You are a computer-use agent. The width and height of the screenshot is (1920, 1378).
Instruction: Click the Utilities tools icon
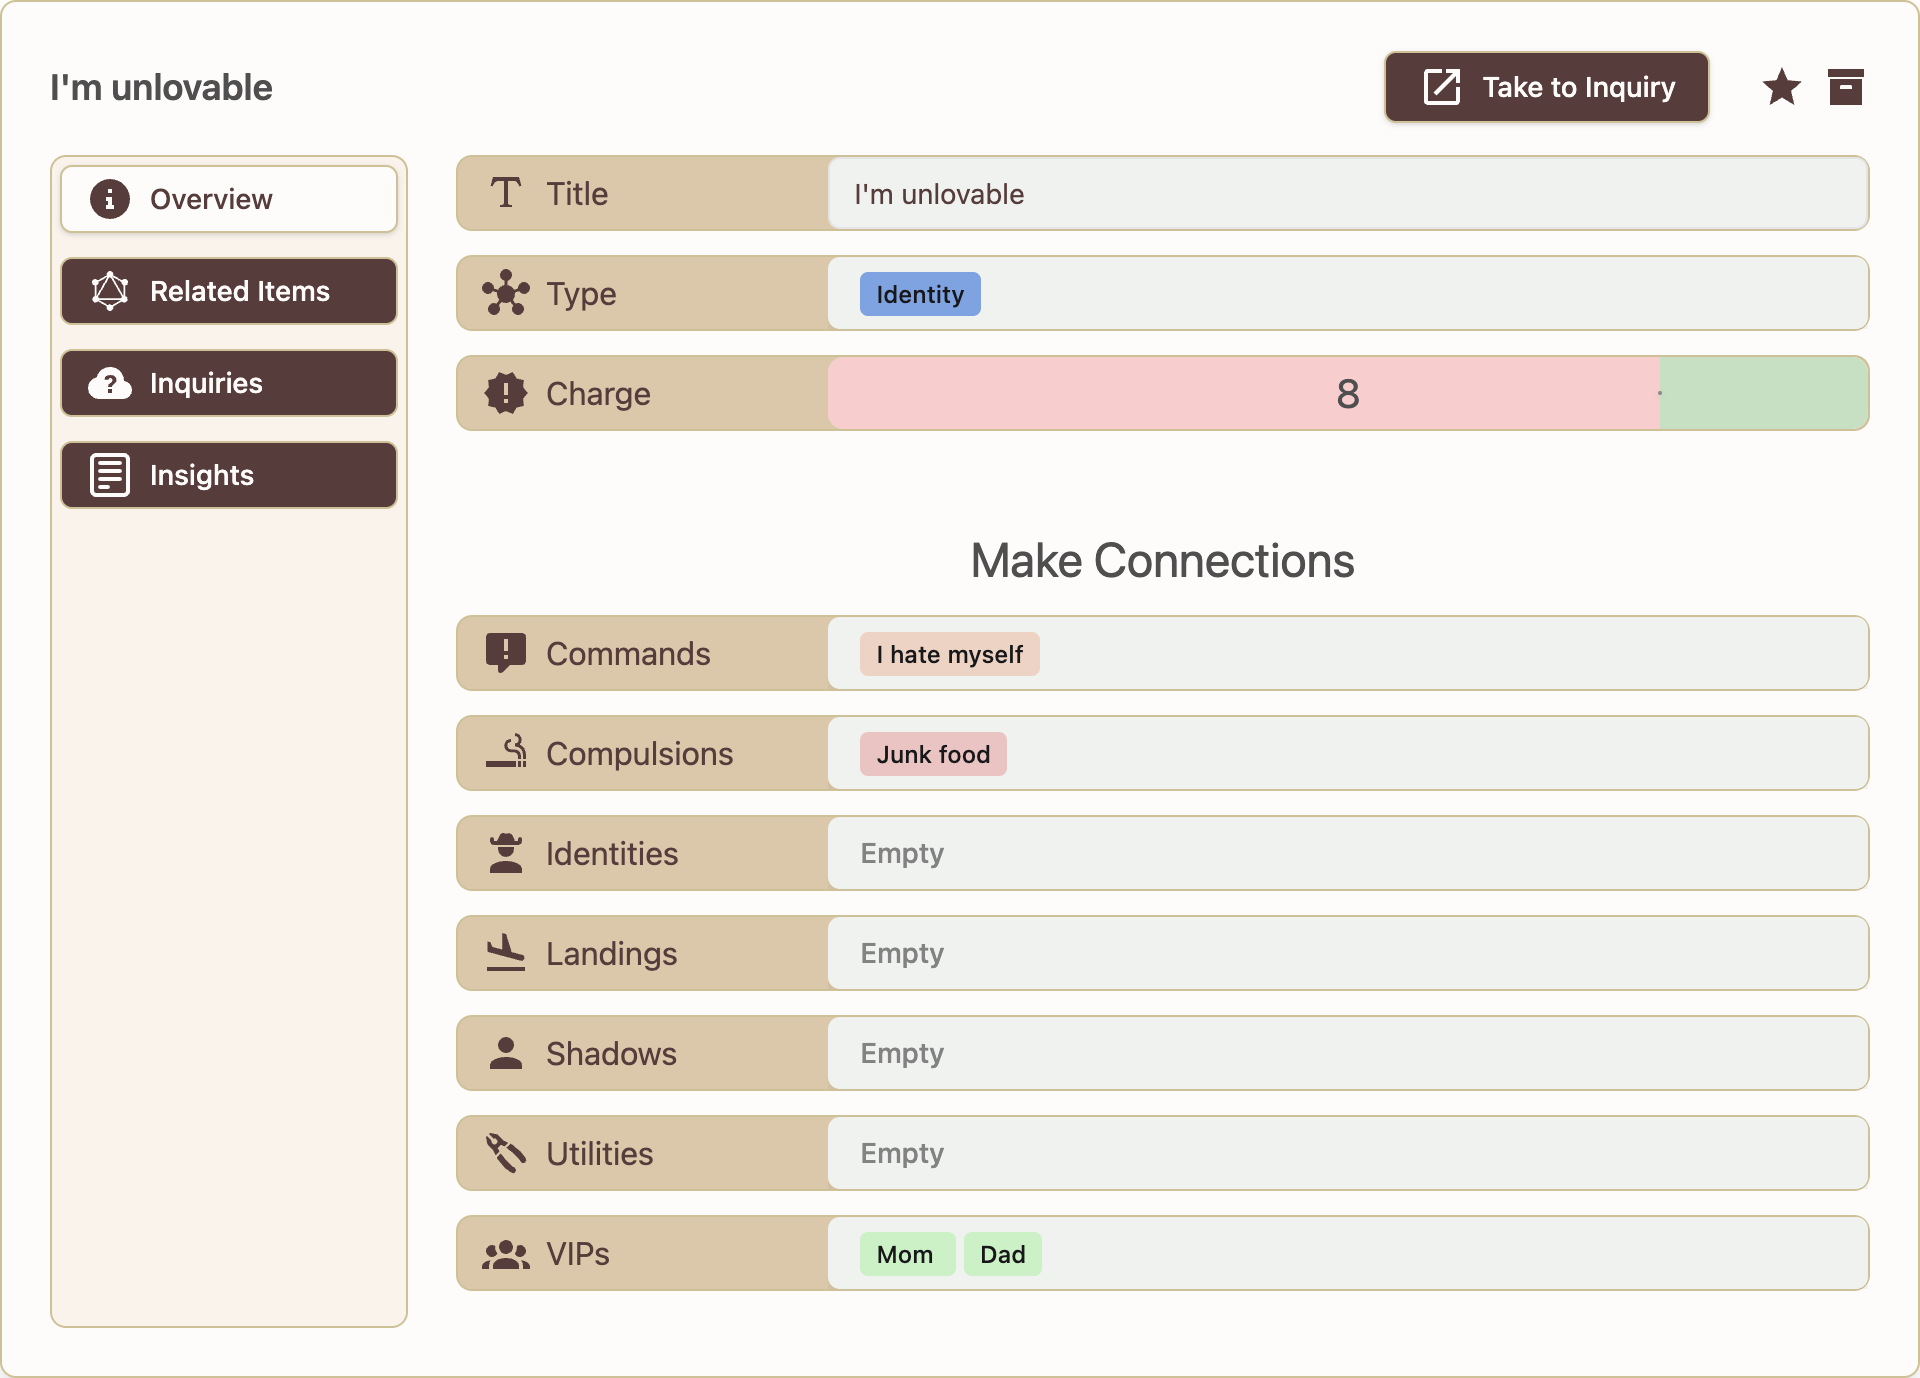coord(505,1152)
